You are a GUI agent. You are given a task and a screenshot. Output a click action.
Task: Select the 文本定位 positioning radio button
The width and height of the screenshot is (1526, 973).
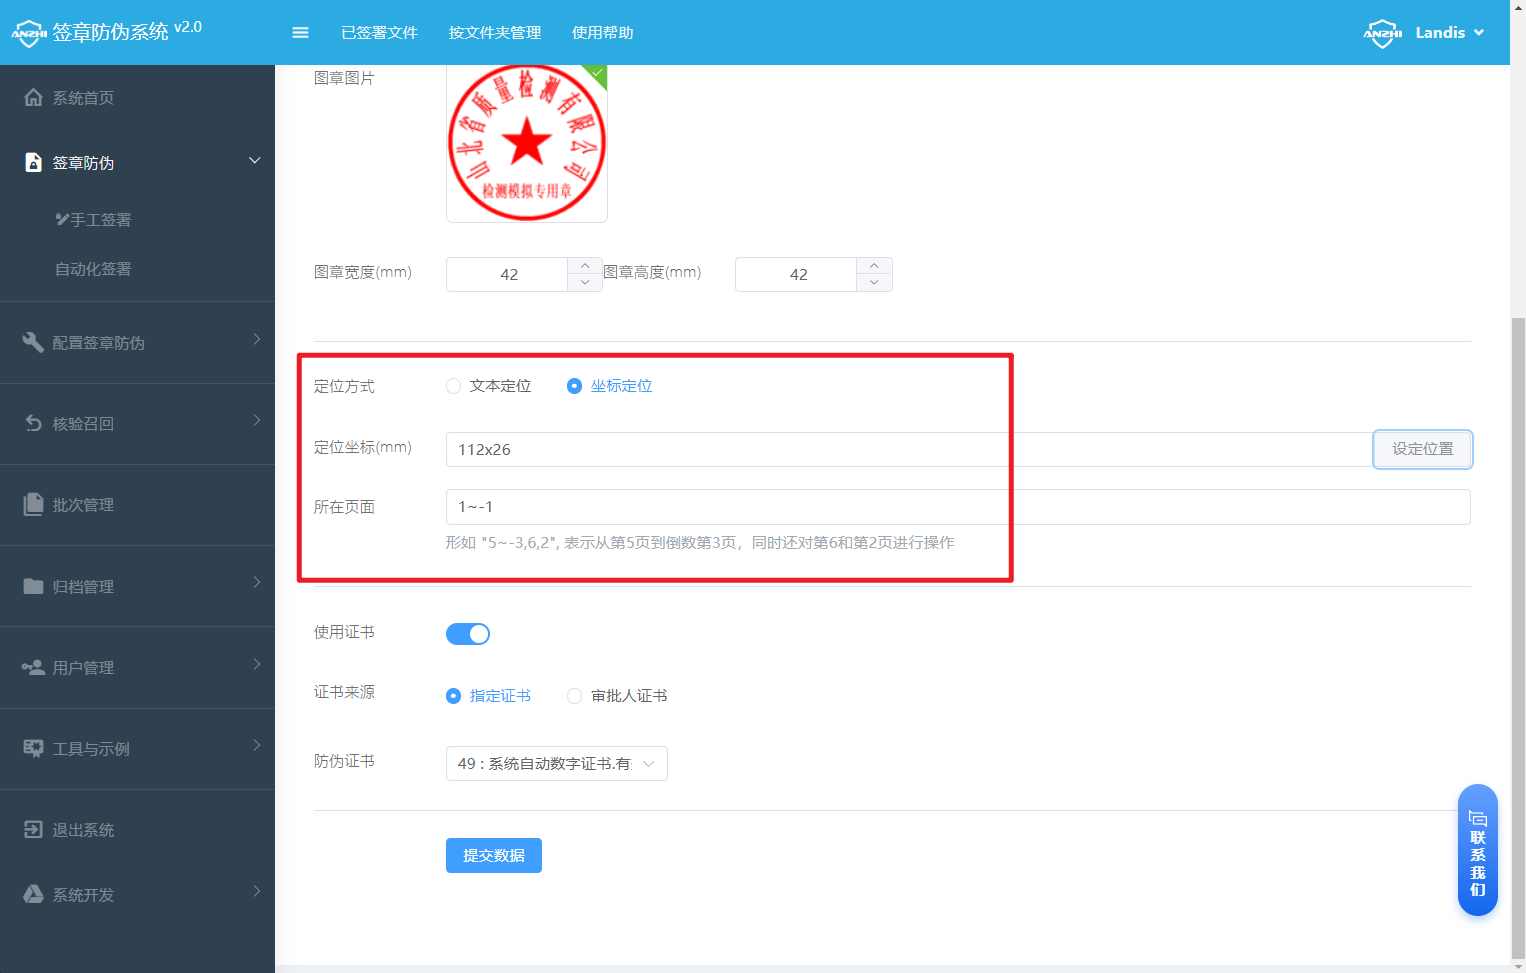tap(453, 385)
